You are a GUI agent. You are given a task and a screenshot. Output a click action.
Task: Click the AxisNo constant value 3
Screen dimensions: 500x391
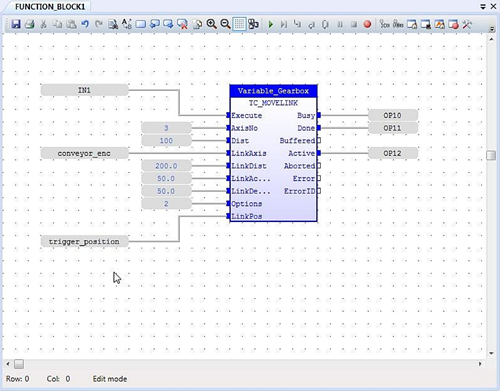coord(166,128)
